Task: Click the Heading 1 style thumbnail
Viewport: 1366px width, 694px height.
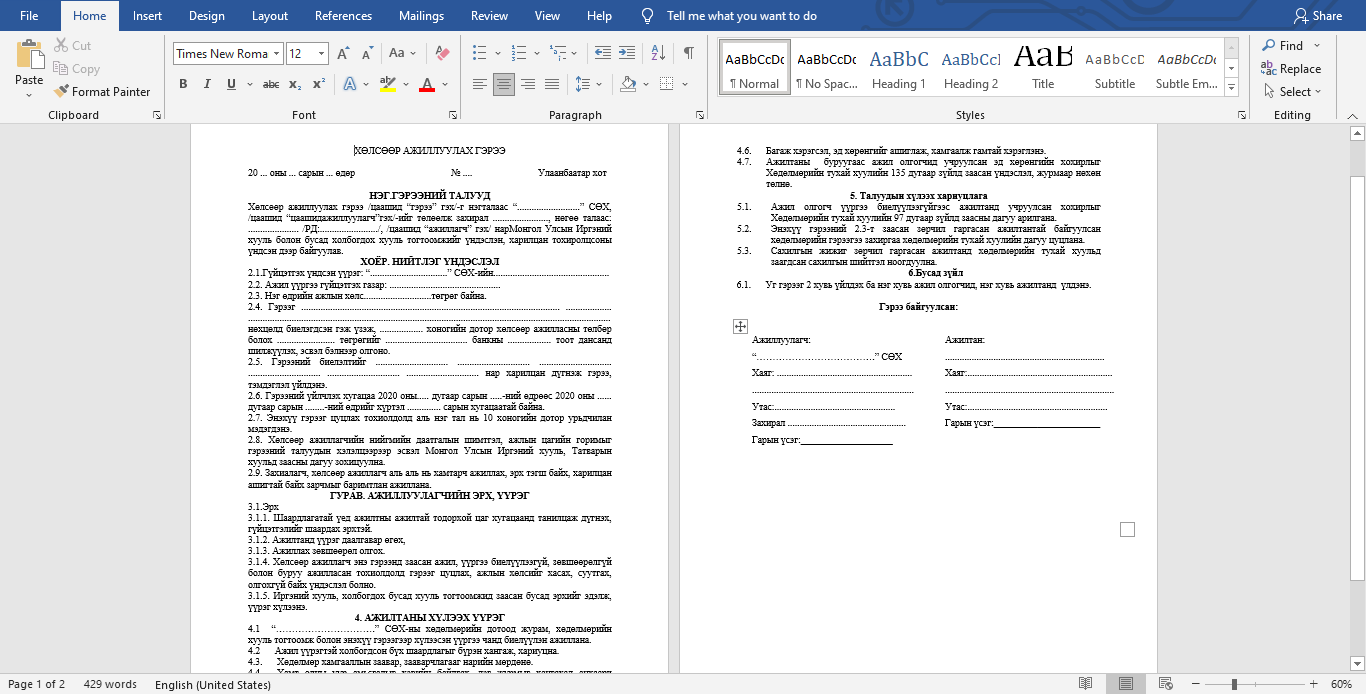Action: [898, 68]
